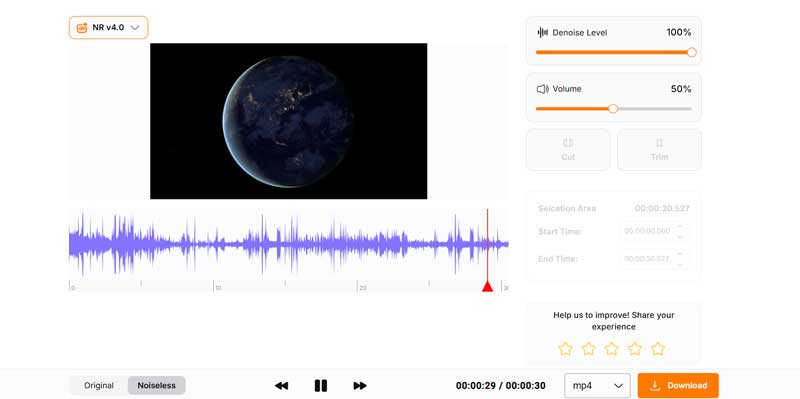The image size is (800, 399).
Task: Click the Cut button
Action: (x=568, y=149)
